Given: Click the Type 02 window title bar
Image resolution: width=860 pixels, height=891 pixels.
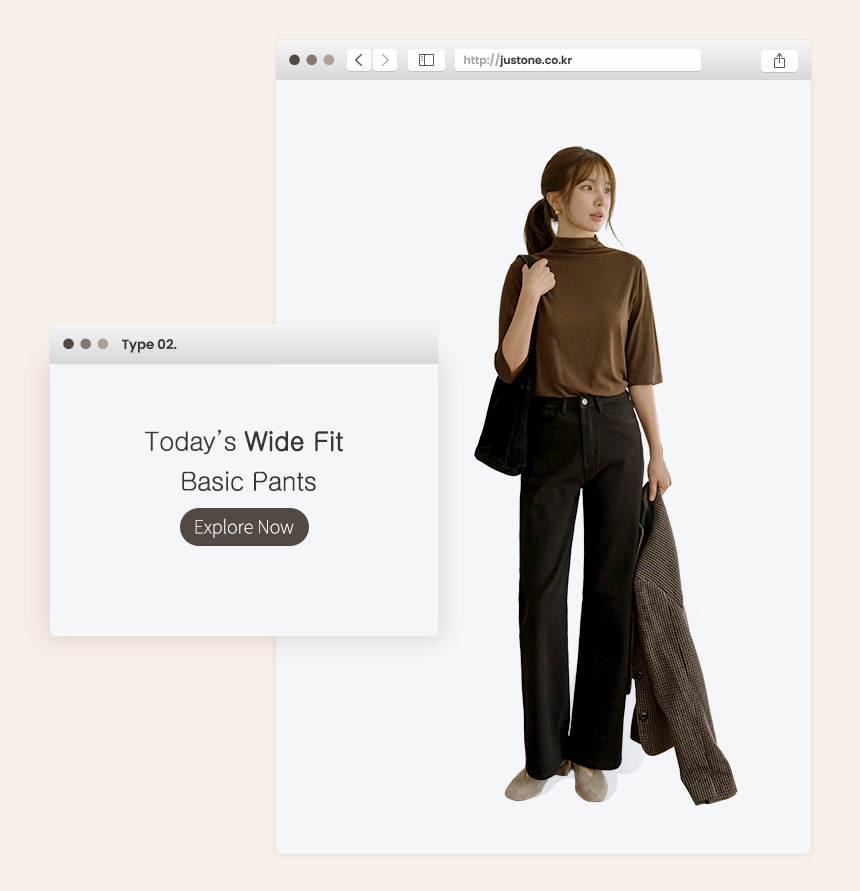Looking at the screenshot, I should (x=244, y=344).
